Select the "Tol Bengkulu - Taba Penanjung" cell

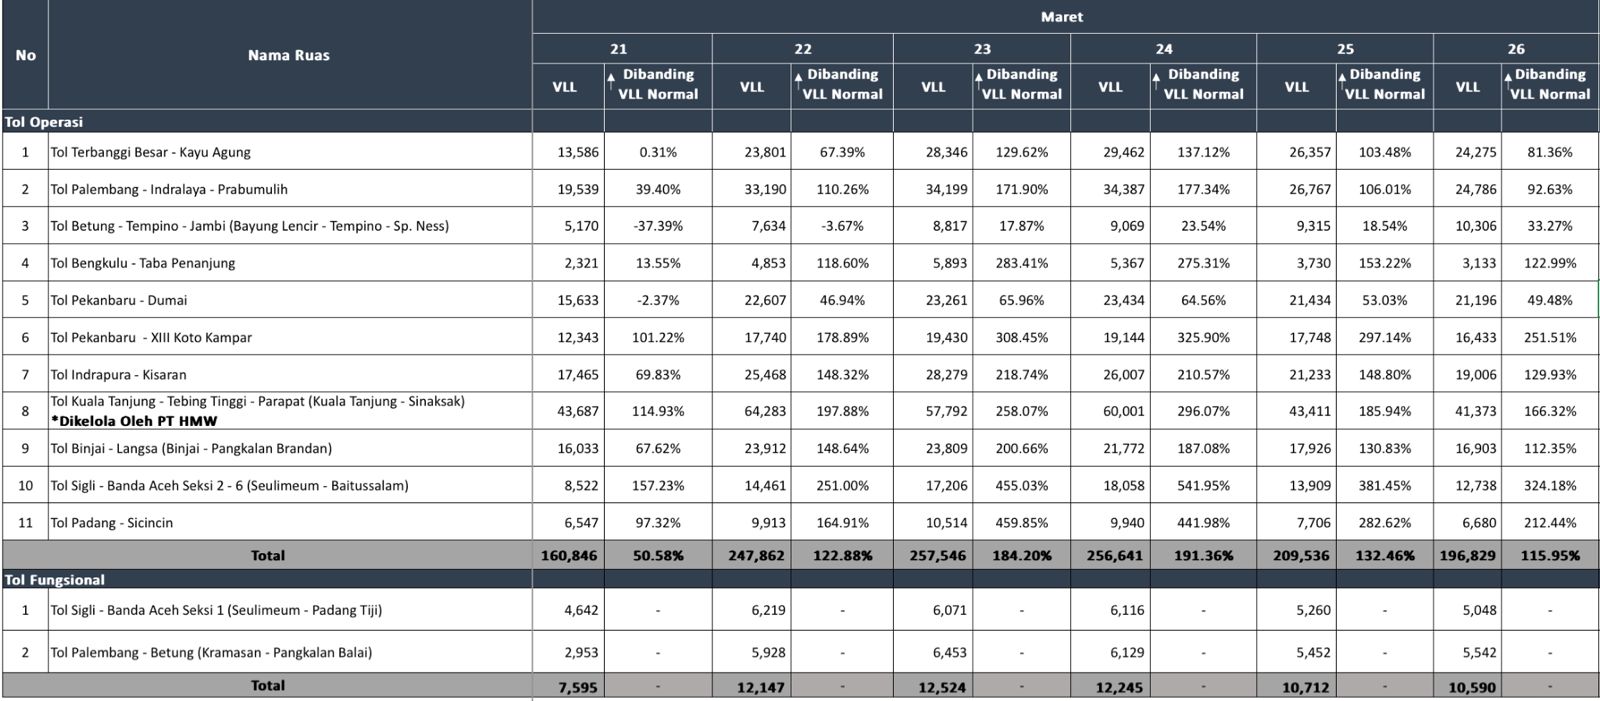143,263
